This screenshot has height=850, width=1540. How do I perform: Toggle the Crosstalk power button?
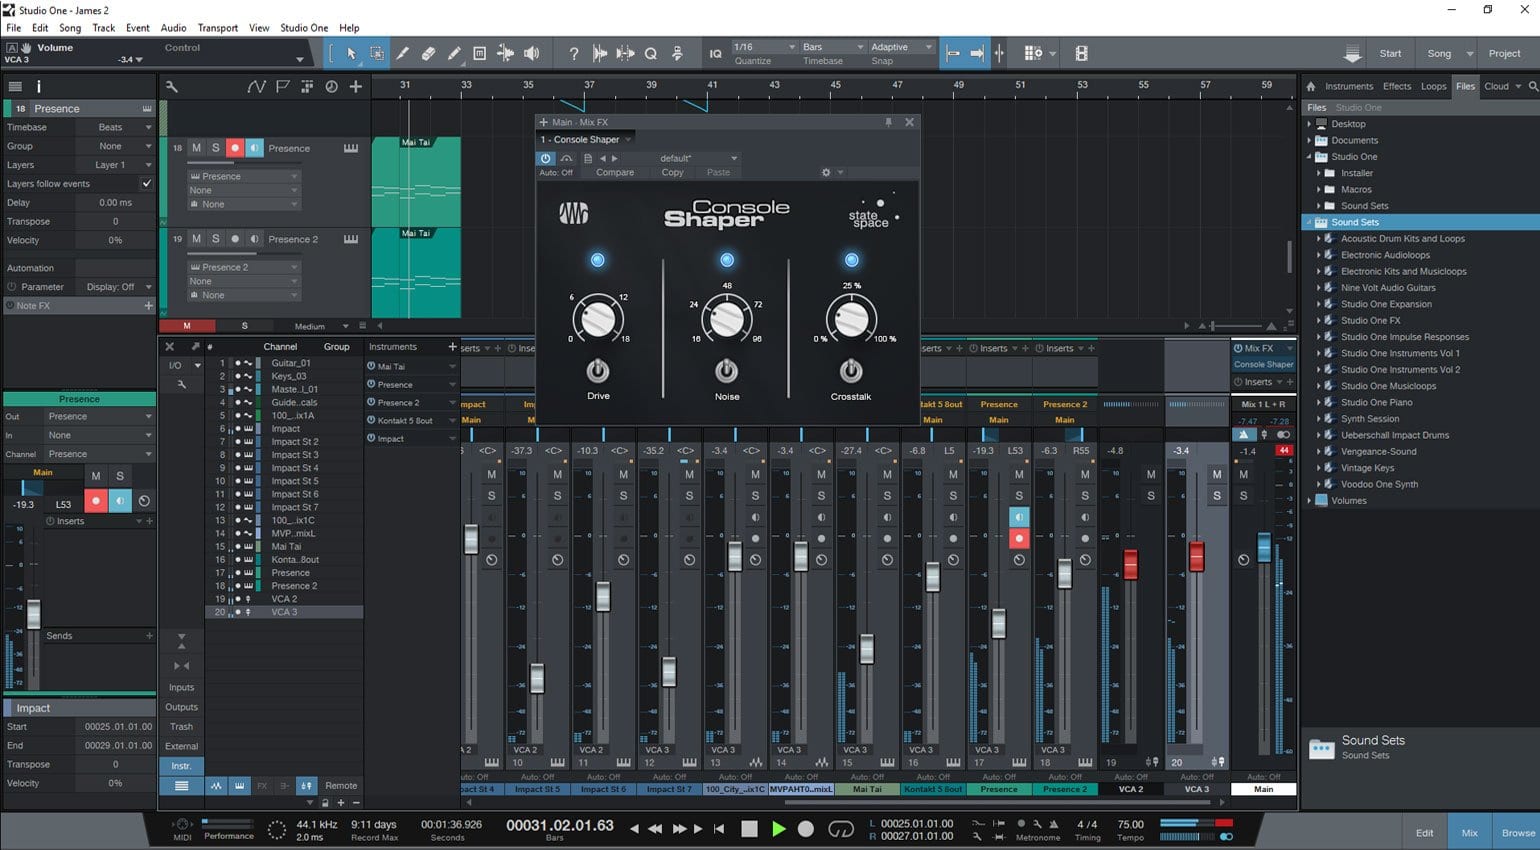[x=851, y=371]
